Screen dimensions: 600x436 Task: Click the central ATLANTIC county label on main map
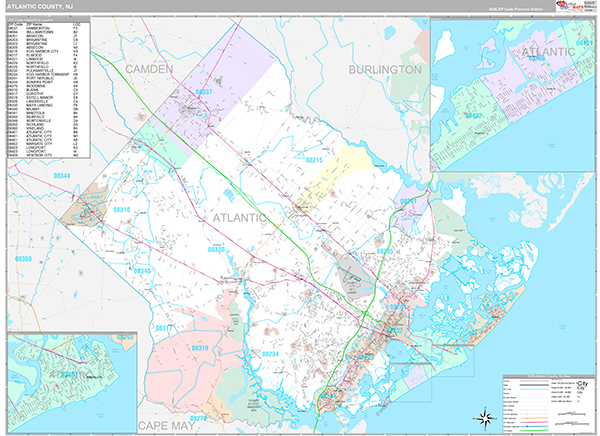[239, 218]
